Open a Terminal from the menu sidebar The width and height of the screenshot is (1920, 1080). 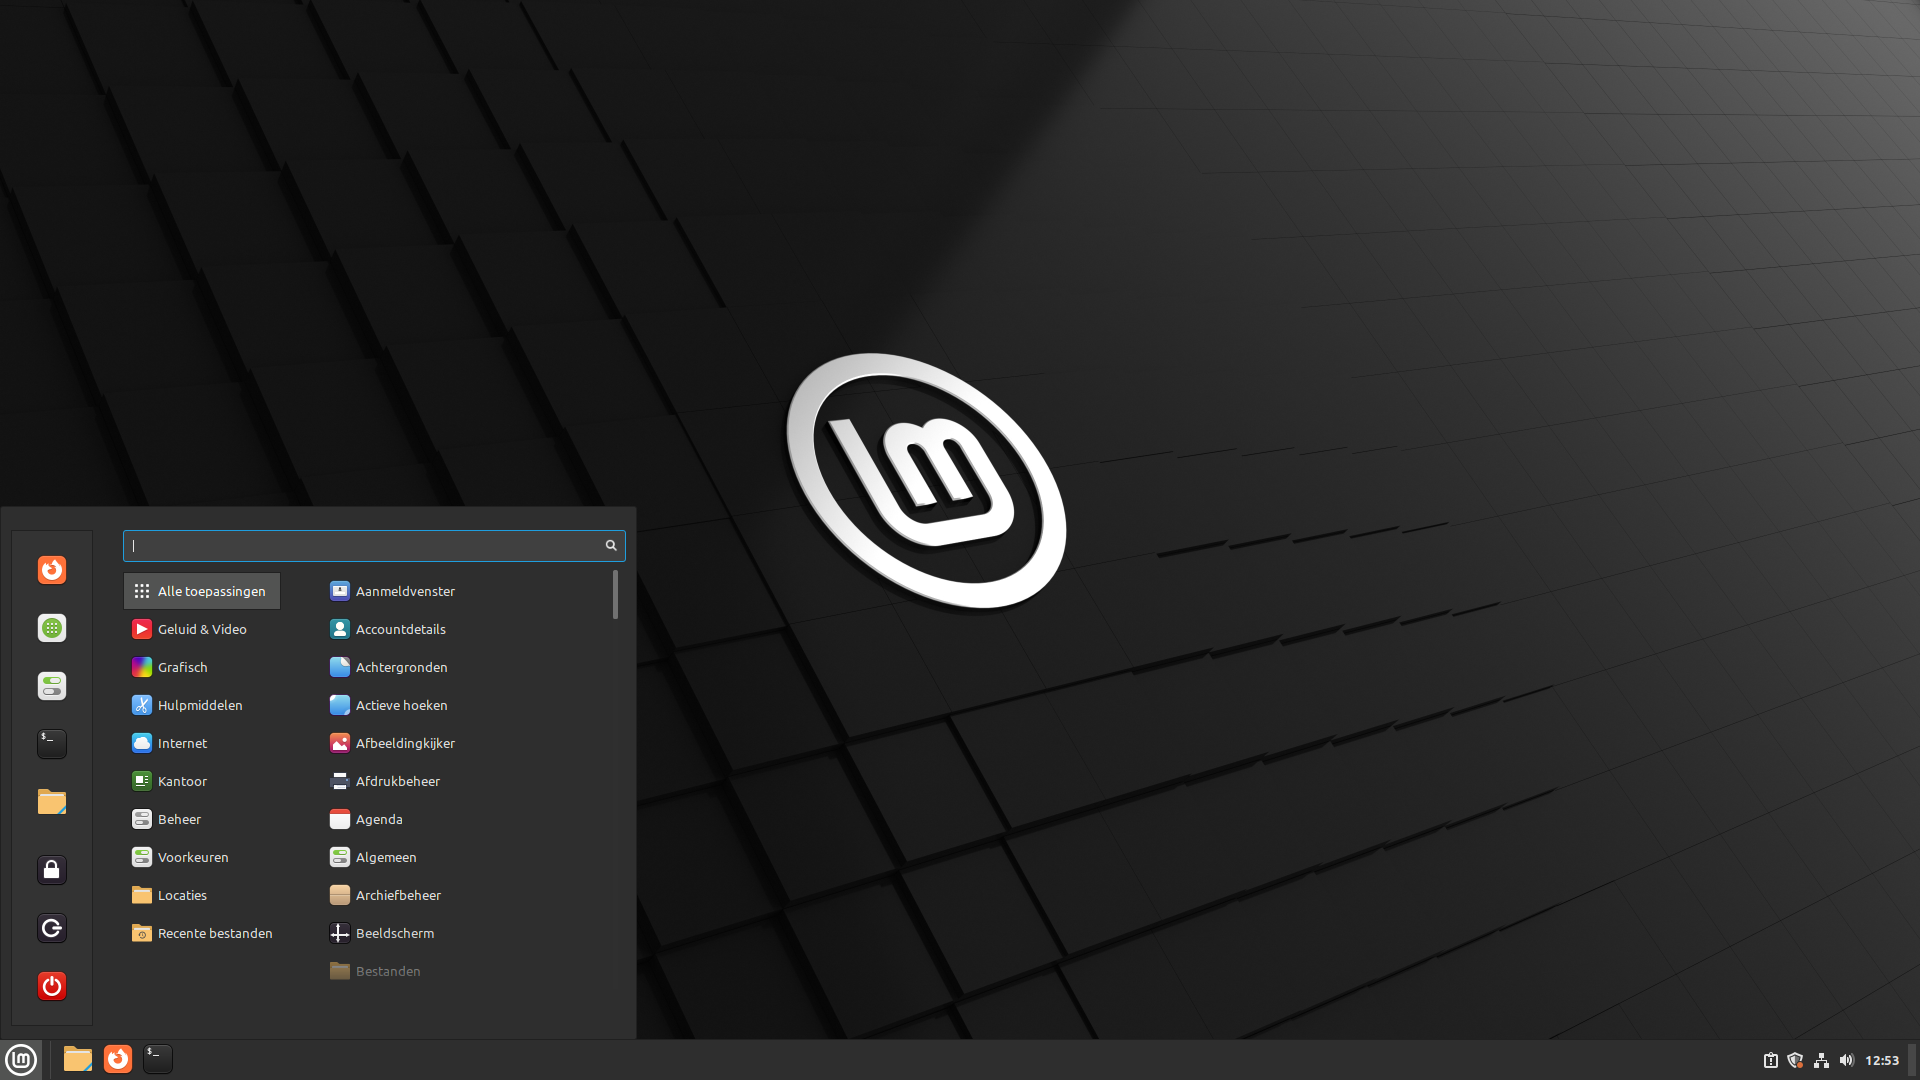pos(51,743)
